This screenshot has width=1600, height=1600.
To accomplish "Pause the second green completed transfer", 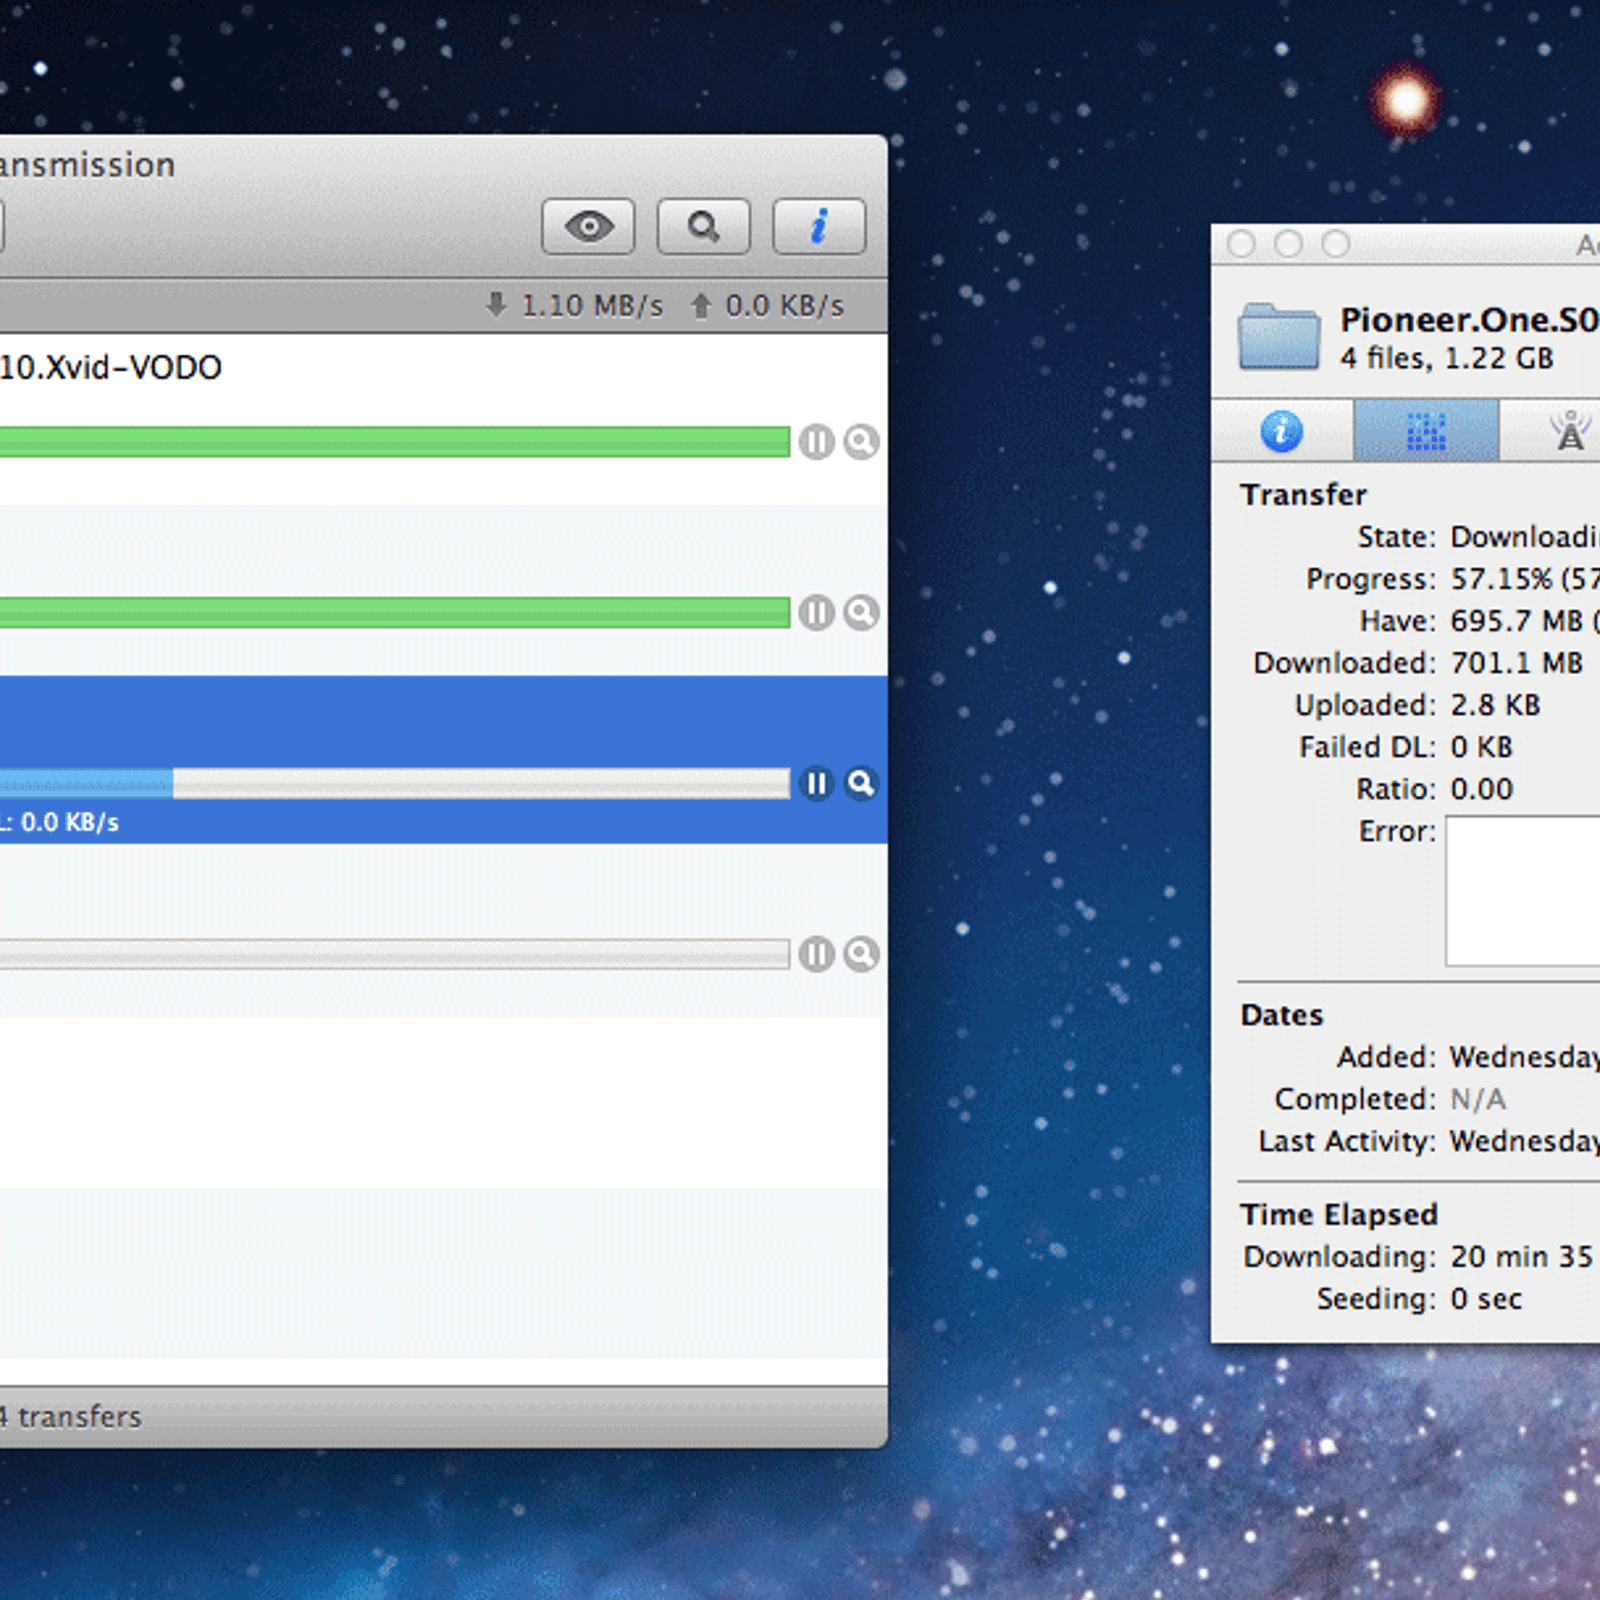I will (x=817, y=612).
